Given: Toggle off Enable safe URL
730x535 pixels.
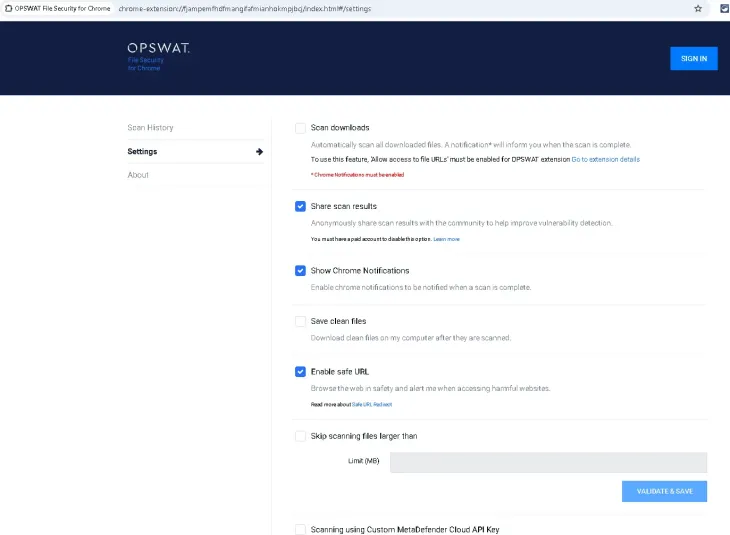Looking at the screenshot, I should (x=301, y=372).
